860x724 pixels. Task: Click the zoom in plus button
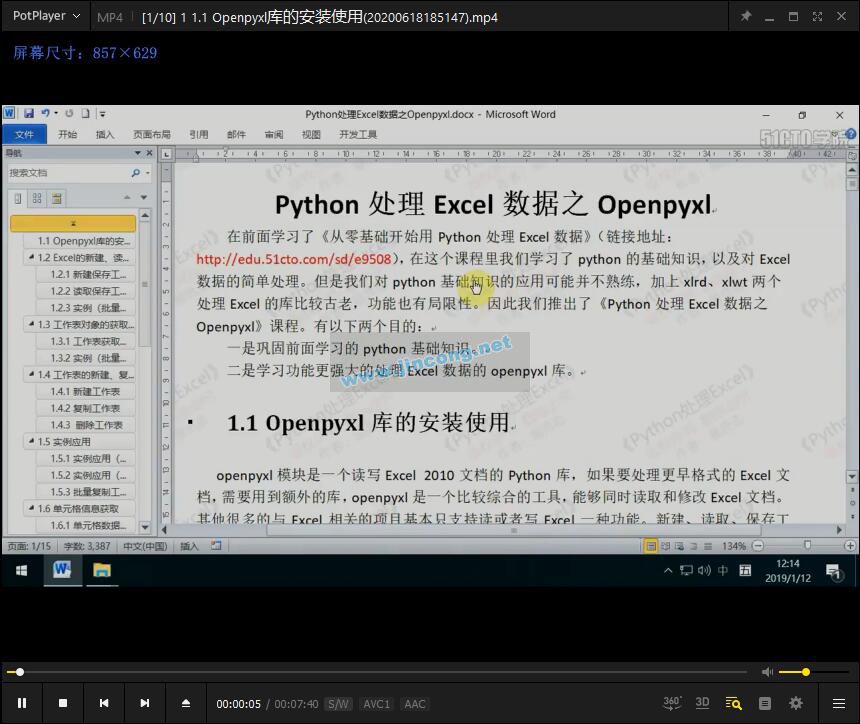850,546
